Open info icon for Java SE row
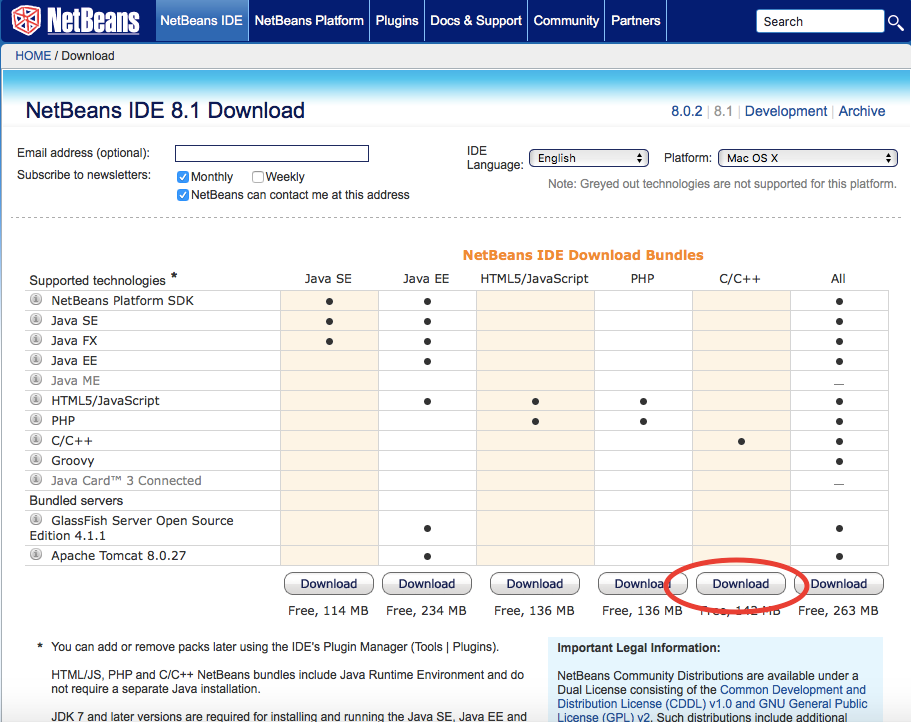Viewport: 911px width, 722px height. pos(36,319)
